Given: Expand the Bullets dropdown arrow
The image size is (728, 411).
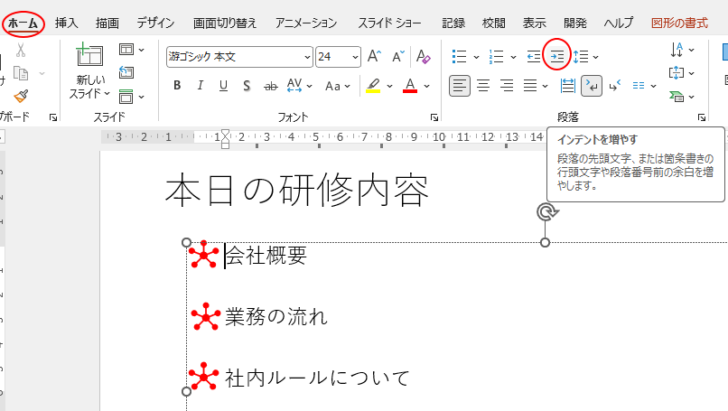Looking at the screenshot, I should click(476, 57).
